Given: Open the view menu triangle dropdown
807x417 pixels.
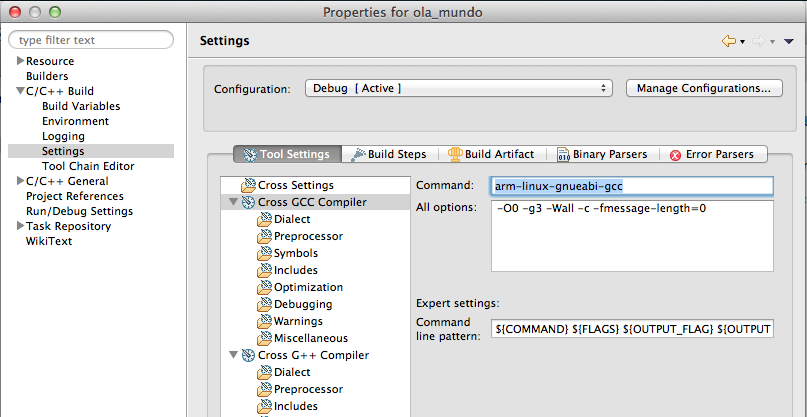Looking at the screenshot, I should pos(788,42).
